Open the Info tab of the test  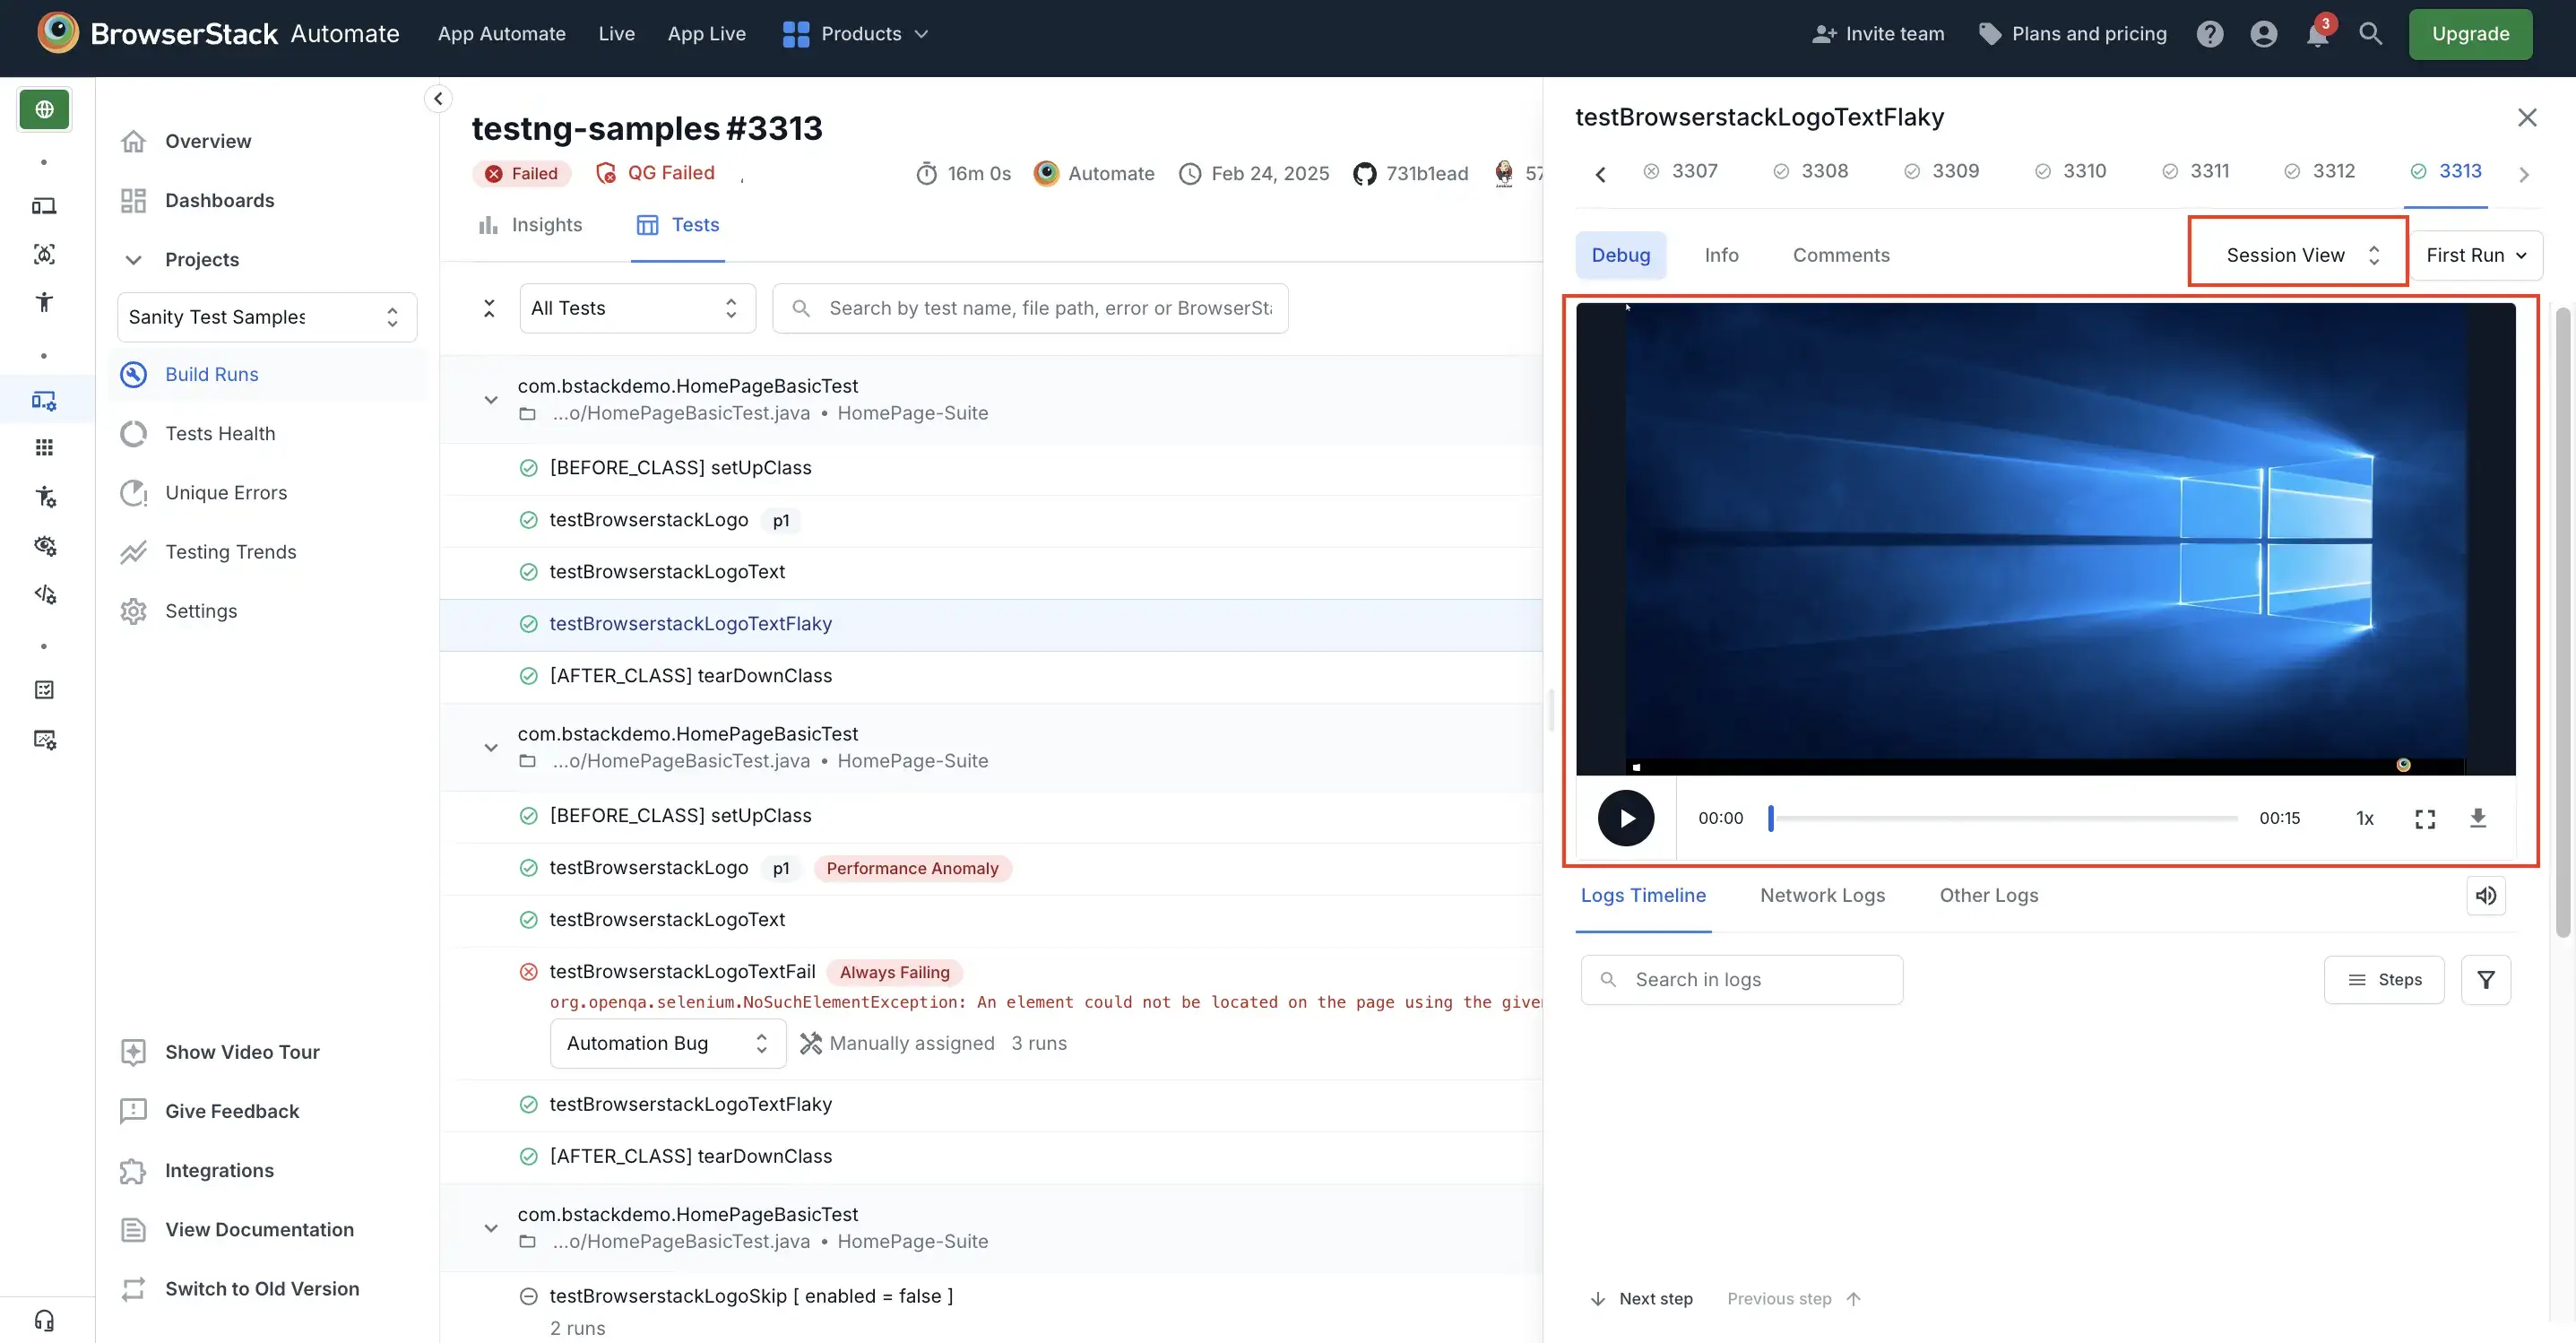[1721, 254]
